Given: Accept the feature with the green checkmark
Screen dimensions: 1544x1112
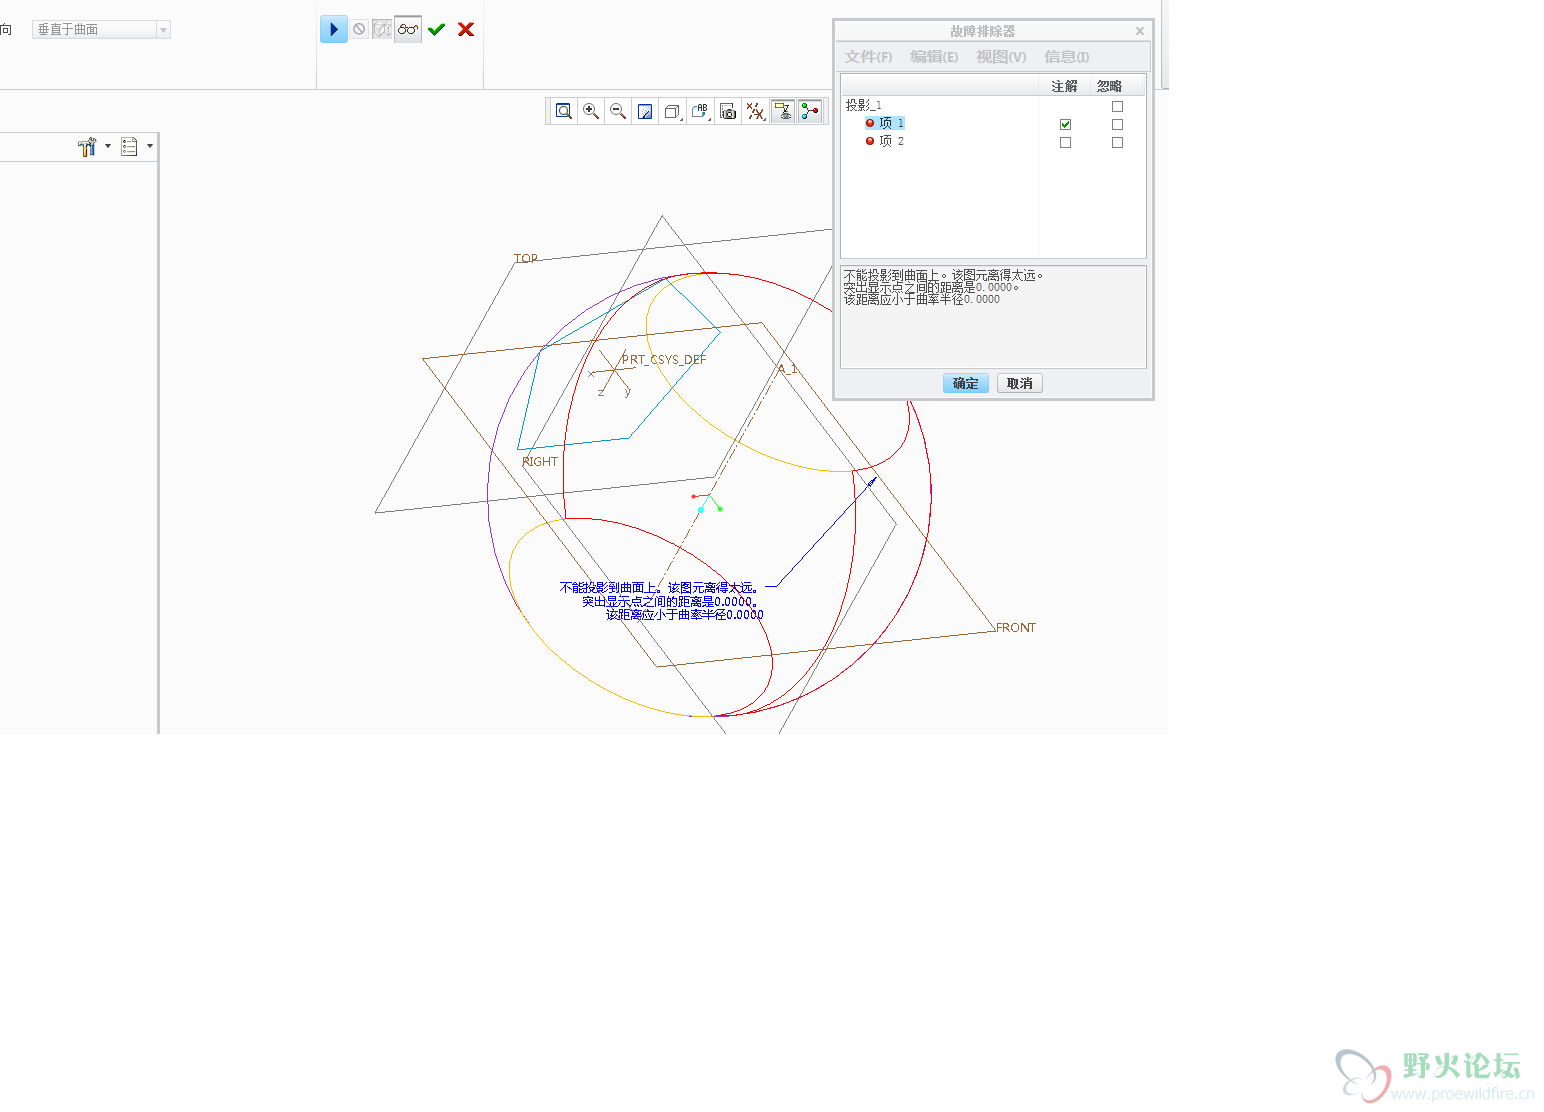Looking at the screenshot, I should coord(436,29).
